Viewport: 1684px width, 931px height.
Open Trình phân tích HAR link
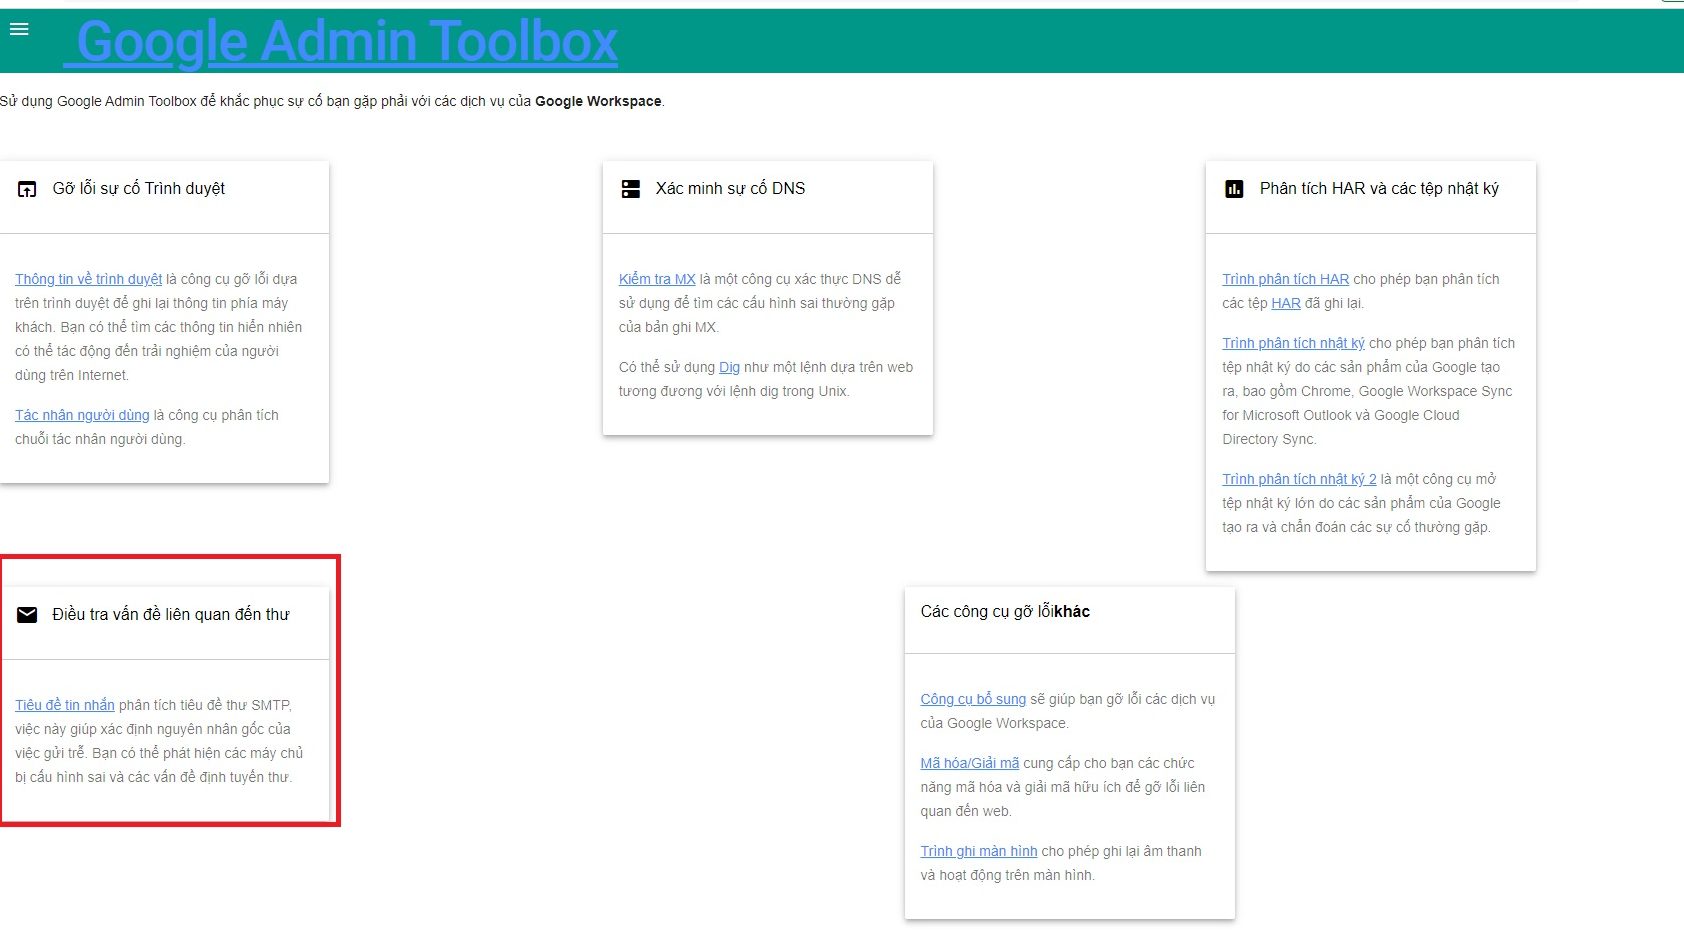point(1285,279)
